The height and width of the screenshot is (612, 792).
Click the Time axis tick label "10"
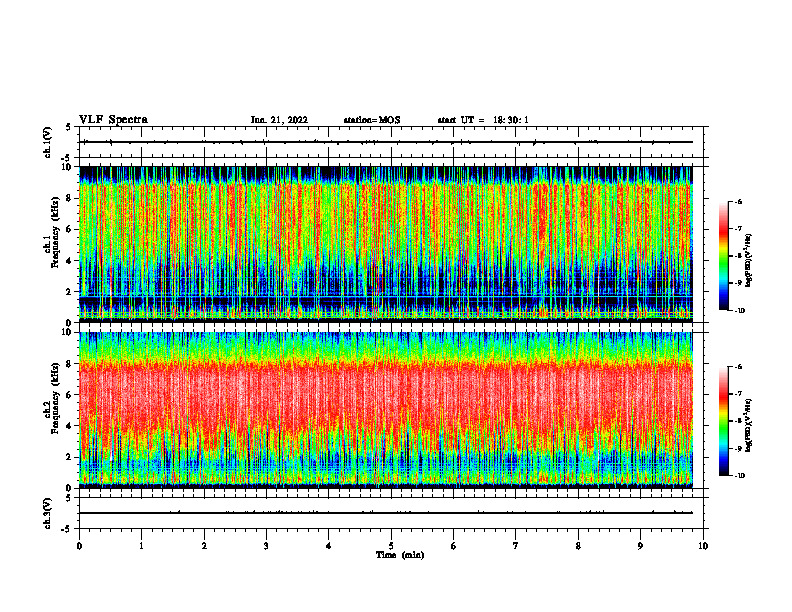(703, 546)
